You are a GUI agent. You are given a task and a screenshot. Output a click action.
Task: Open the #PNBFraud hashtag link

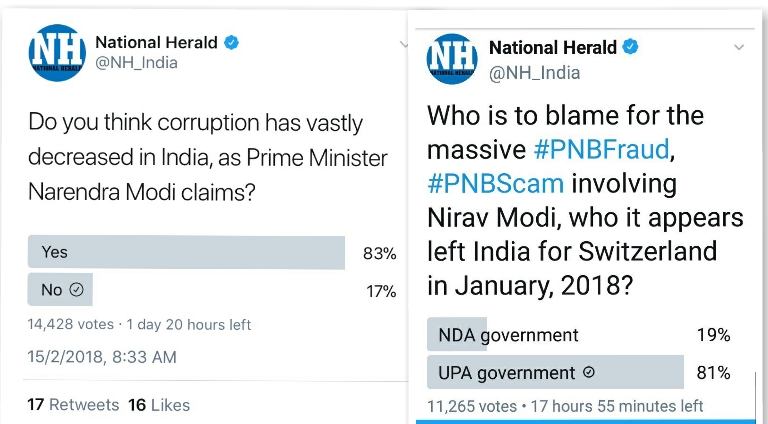tap(602, 149)
